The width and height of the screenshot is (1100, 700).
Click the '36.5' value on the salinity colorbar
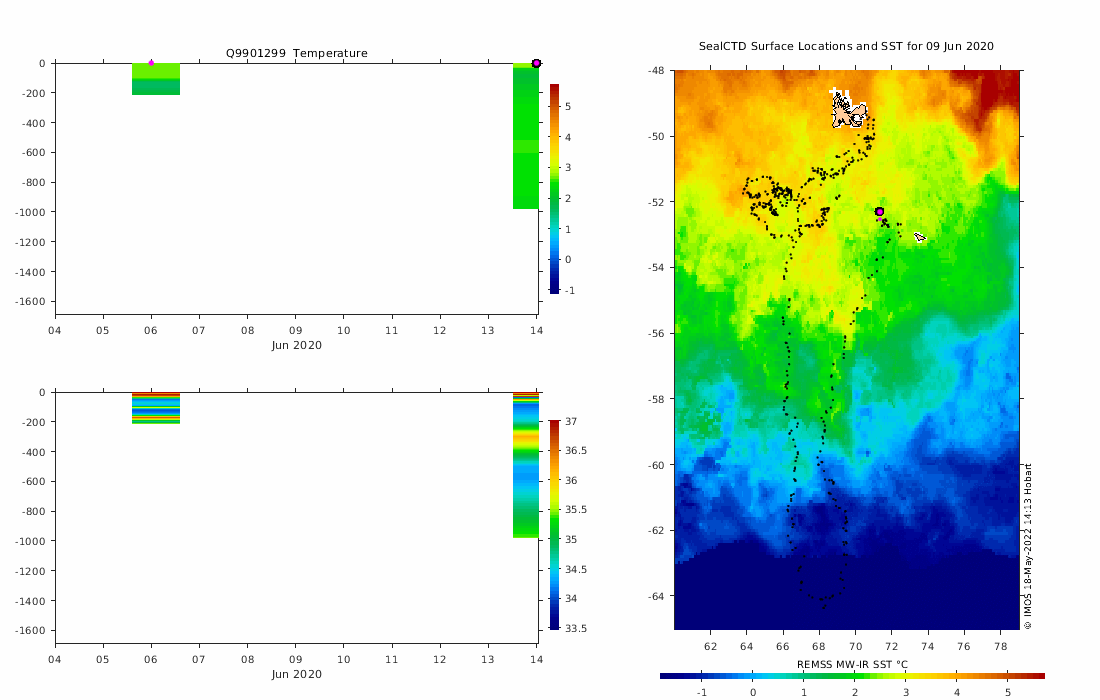tap(576, 450)
